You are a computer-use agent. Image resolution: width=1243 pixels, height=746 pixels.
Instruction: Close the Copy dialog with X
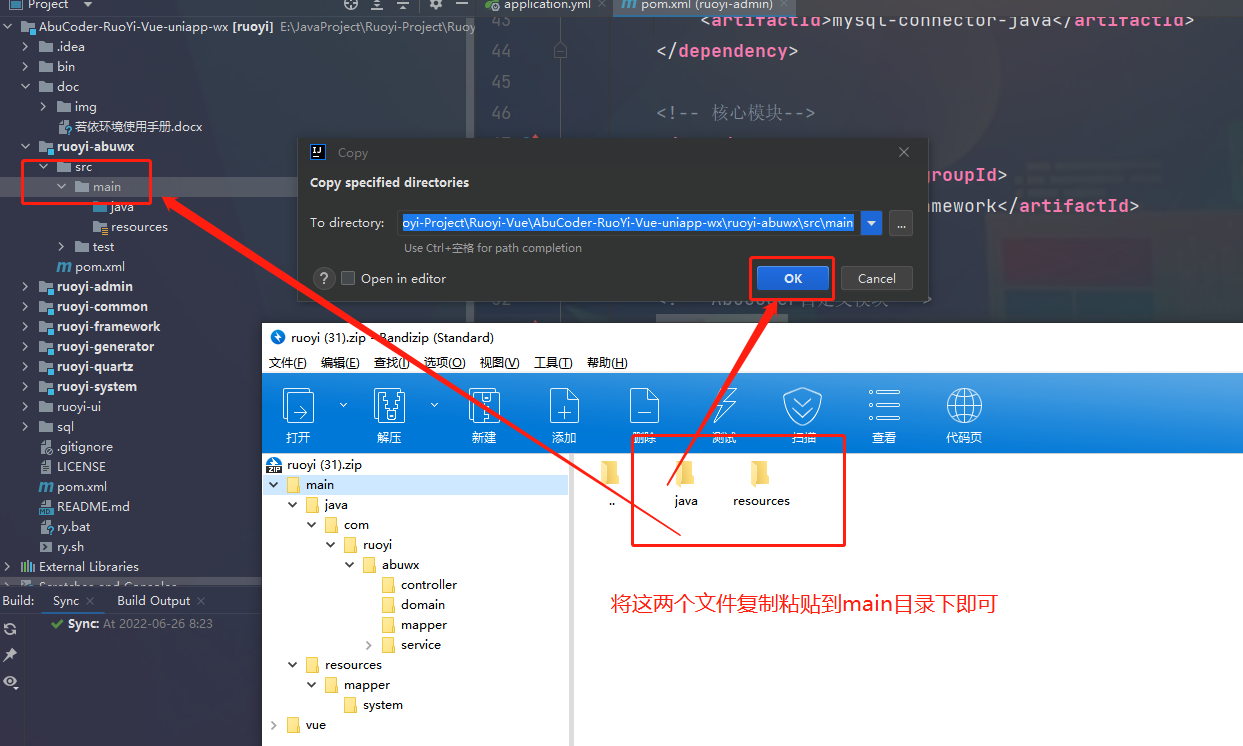904,153
